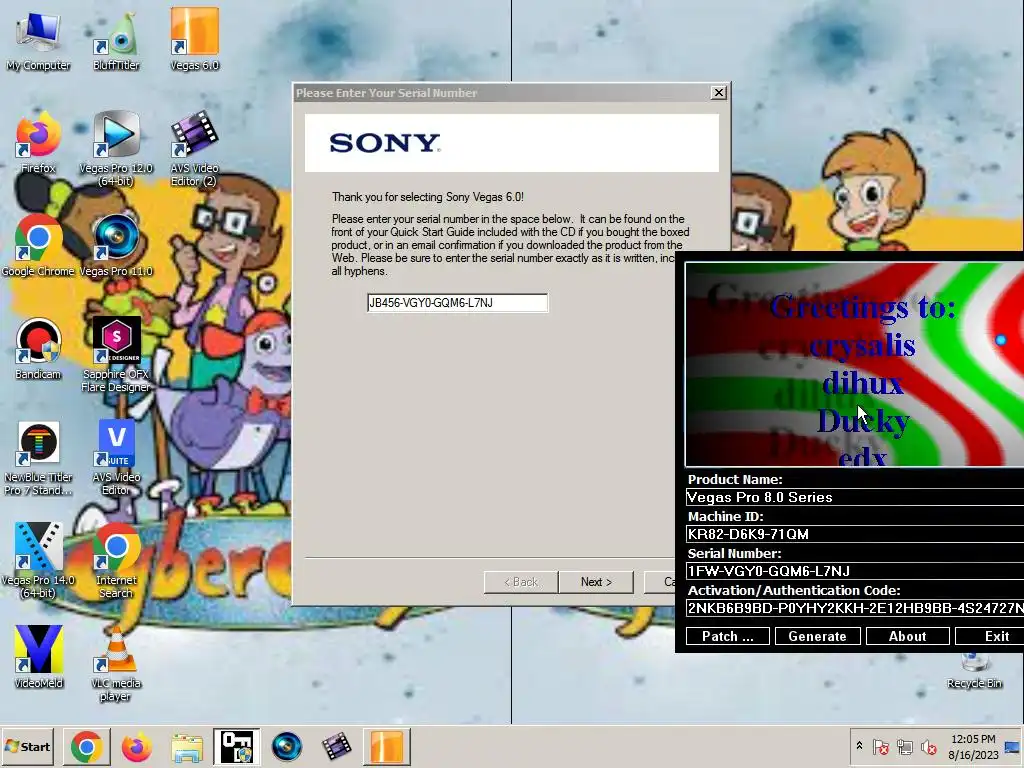Open Bandicam desktop shortcut
This screenshot has width=1024, height=768.
pyautogui.click(x=38, y=349)
